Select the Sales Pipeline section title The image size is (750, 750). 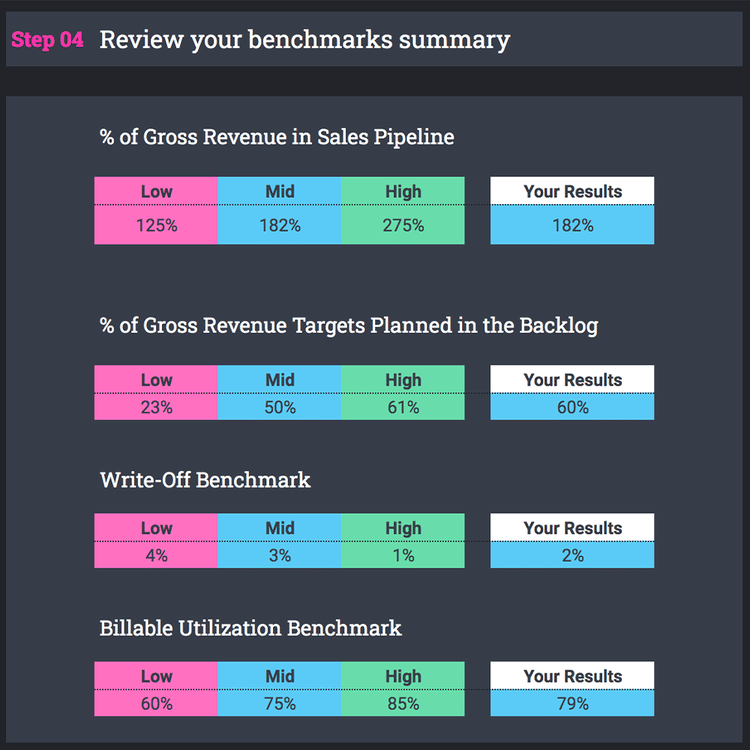(x=277, y=137)
